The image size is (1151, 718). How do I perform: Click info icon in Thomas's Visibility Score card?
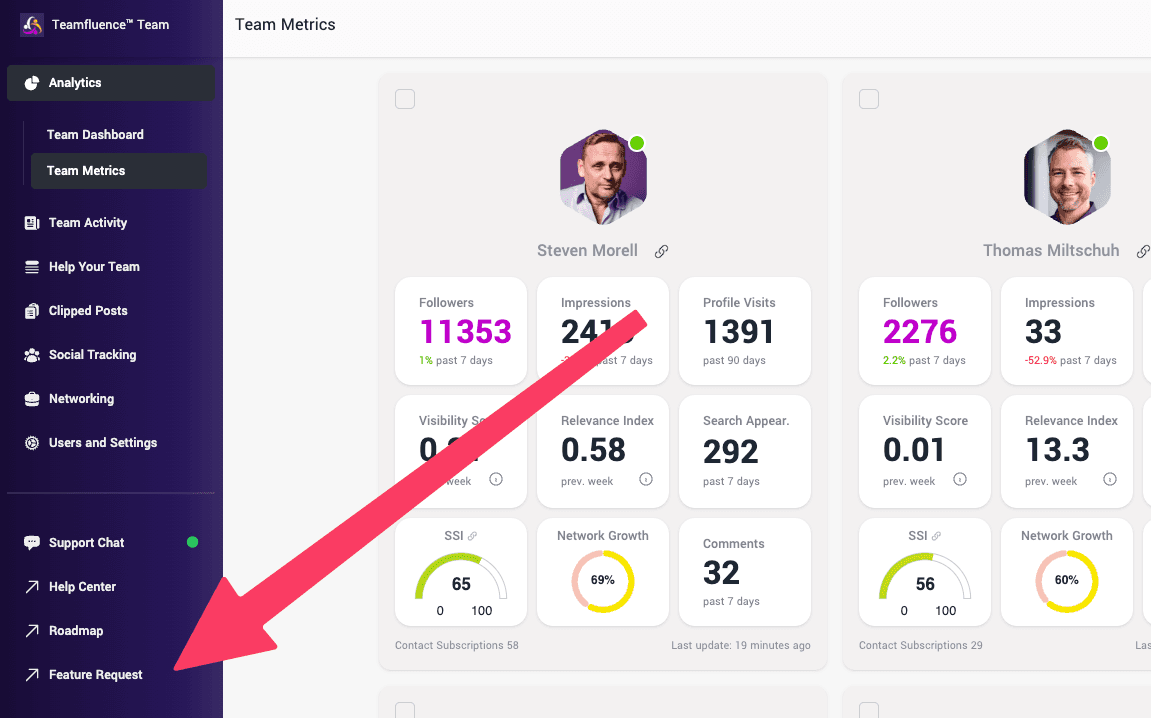click(x=960, y=479)
